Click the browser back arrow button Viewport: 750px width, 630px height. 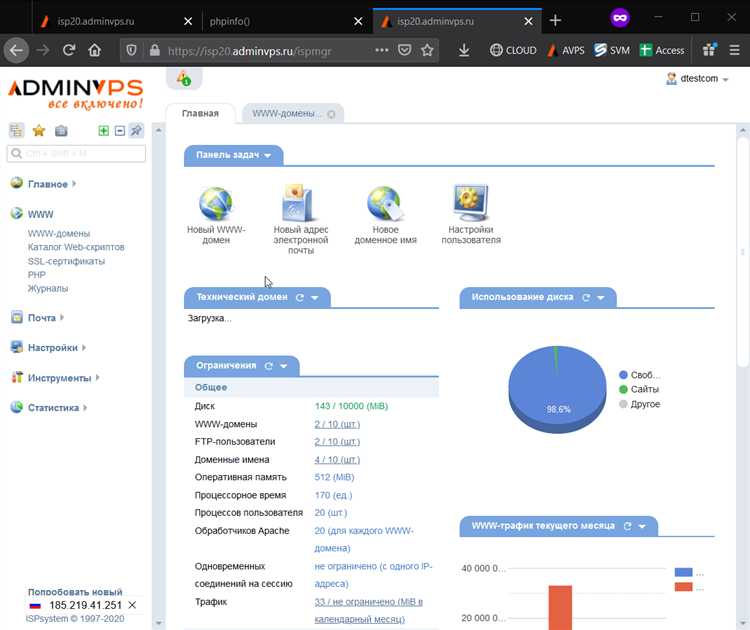tap(16, 50)
